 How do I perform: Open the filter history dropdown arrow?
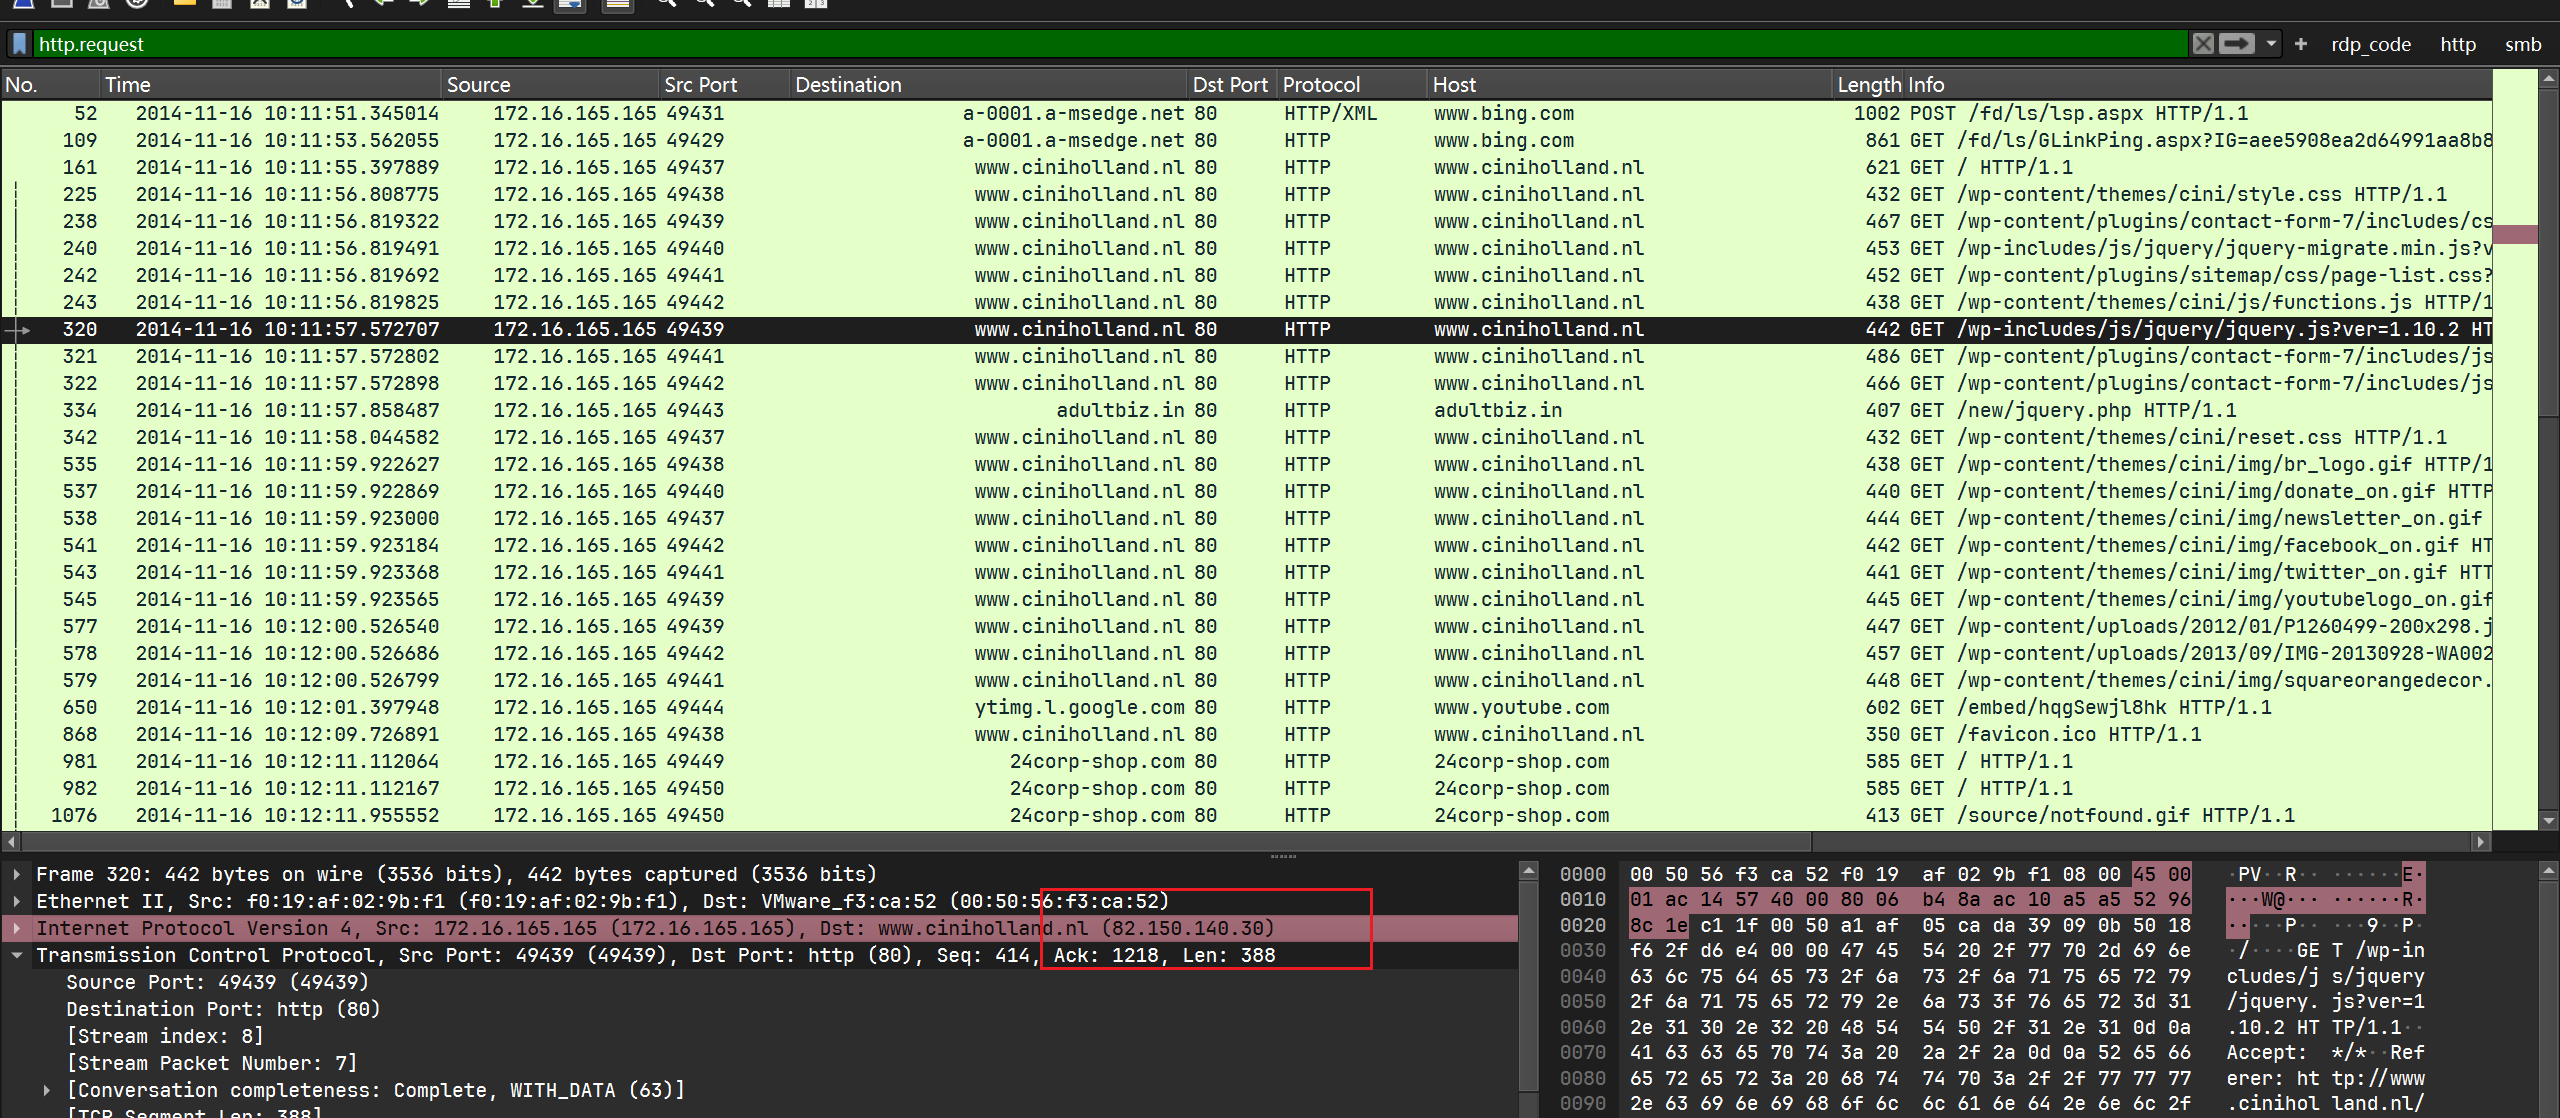coord(2271,44)
